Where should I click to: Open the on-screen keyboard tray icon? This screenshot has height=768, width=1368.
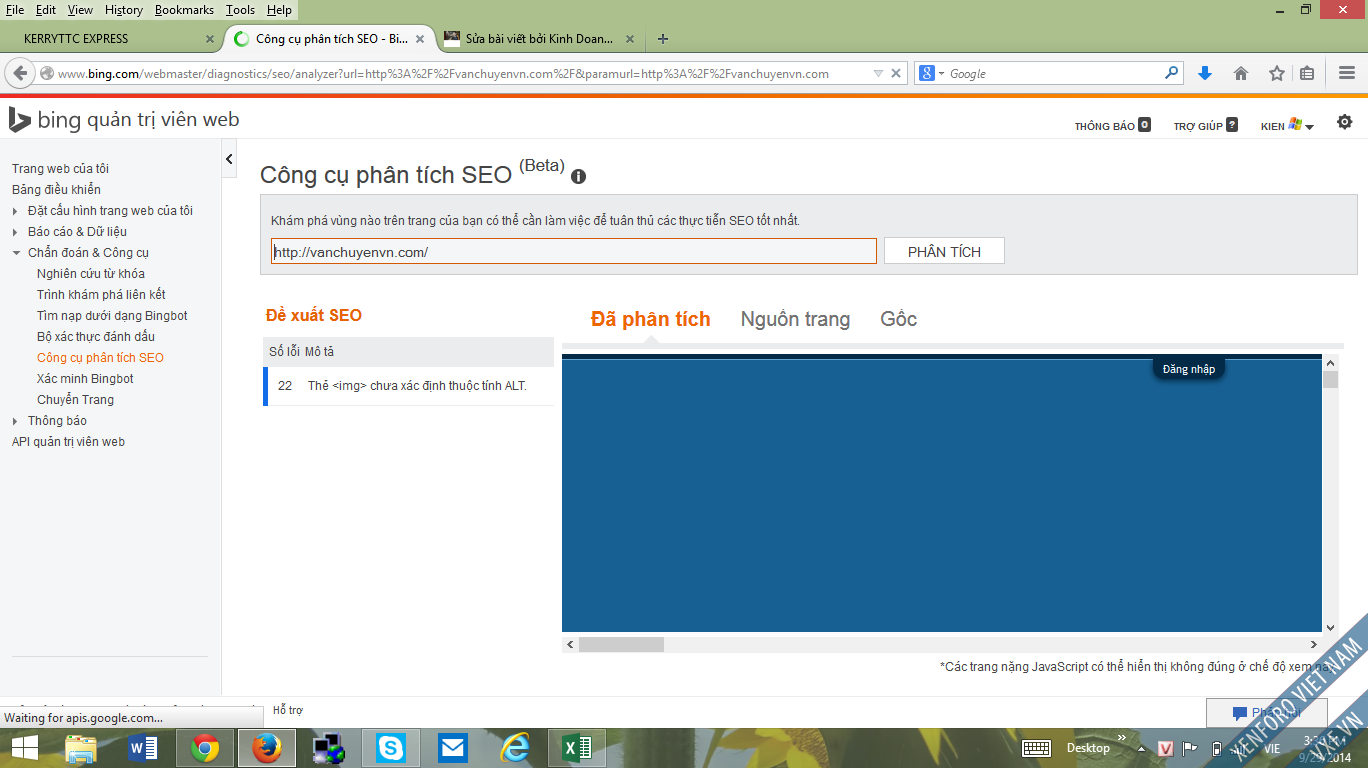click(x=1035, y=748)
